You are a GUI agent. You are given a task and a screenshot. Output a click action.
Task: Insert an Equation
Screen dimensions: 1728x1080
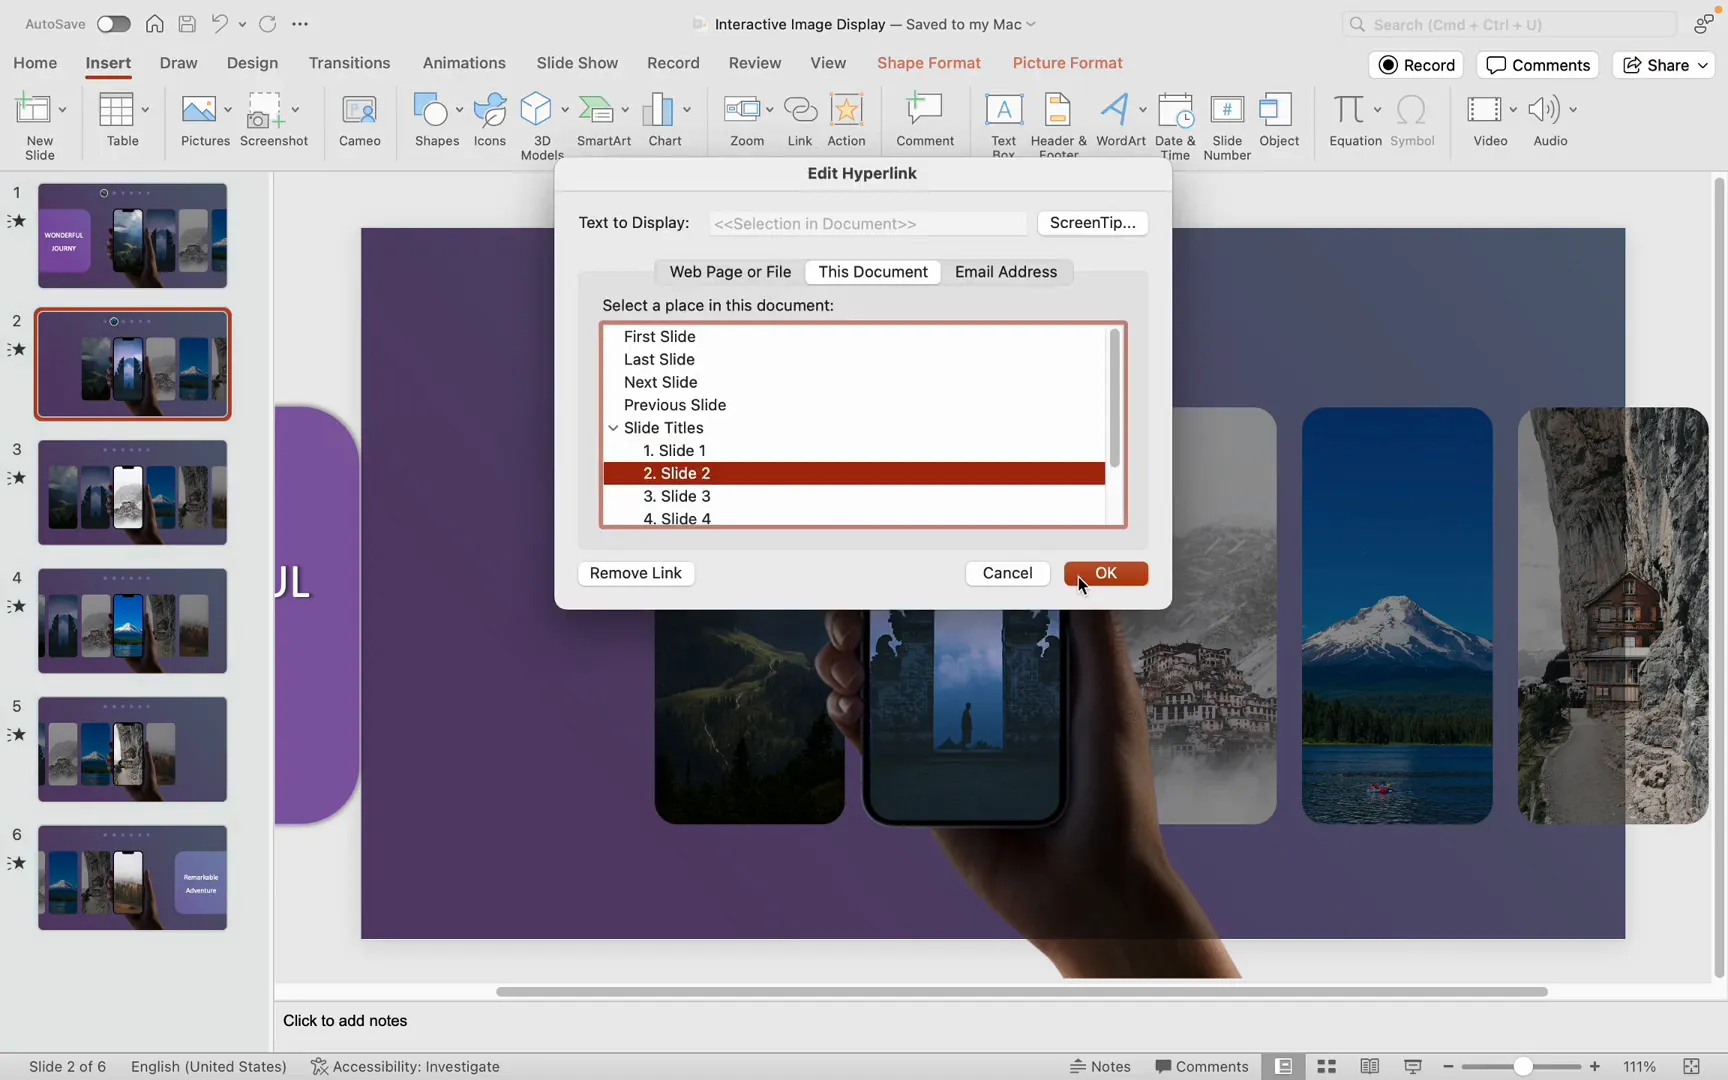[x=1349, y=110]
